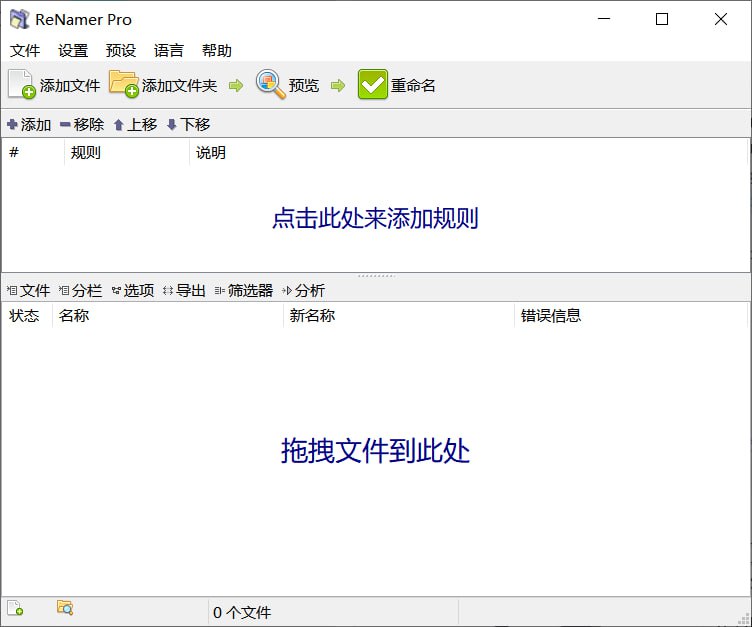Click the 添加文件 (Add Files) icon
This screenshot has height=627, width=752.
(x=22, y=84)
